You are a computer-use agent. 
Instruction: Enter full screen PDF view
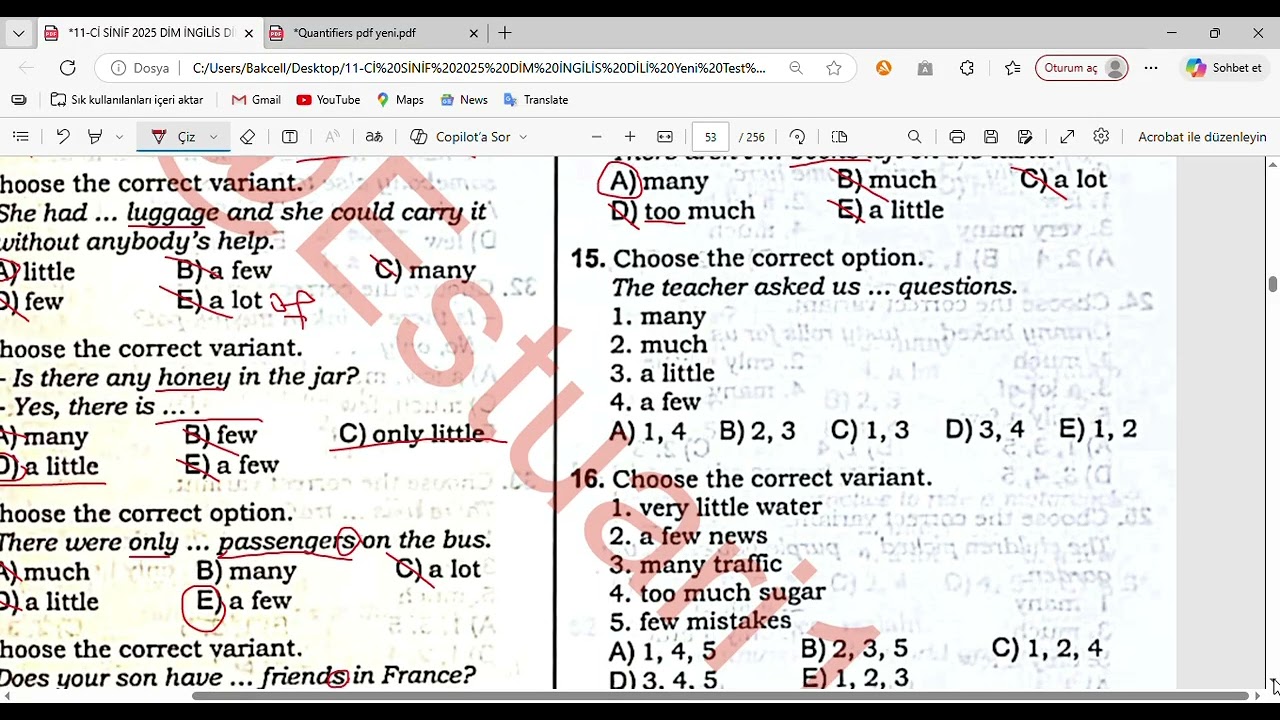1067,137
